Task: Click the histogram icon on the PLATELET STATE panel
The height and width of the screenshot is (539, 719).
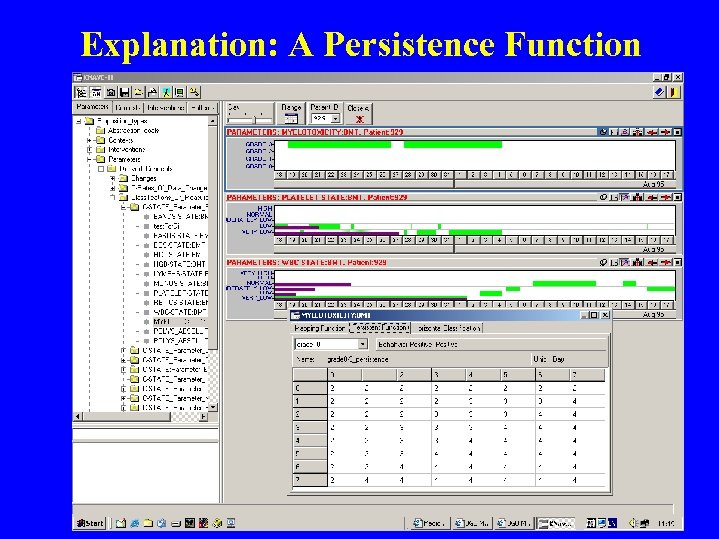Action: (x=637, y=197)
